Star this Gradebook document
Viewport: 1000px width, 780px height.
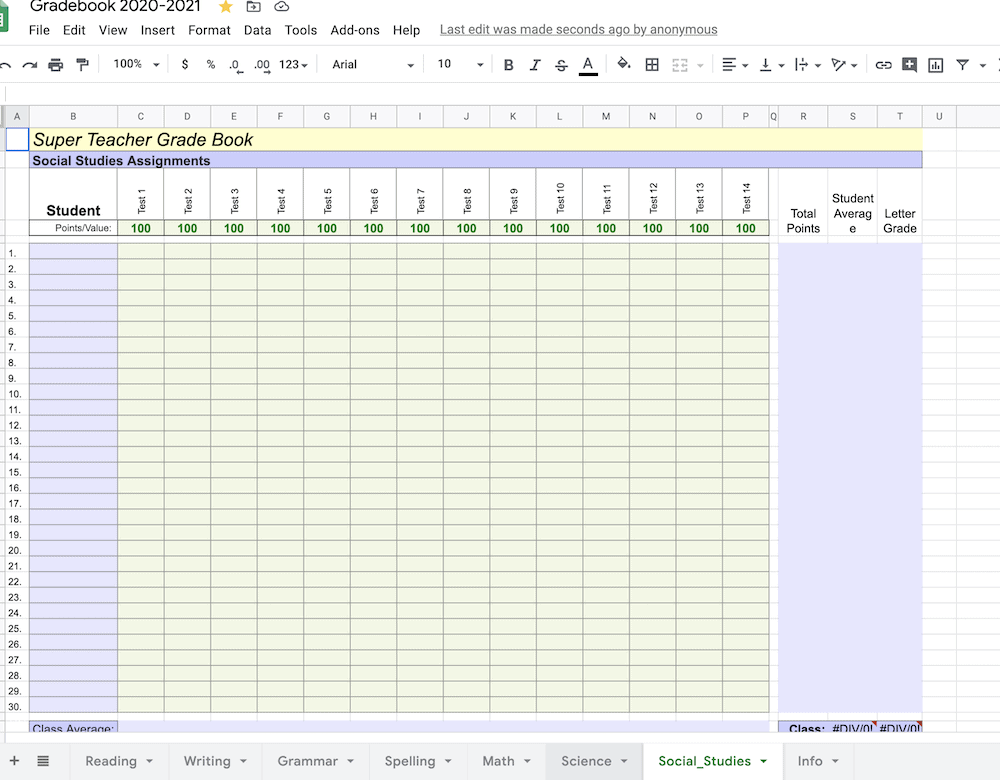pyautogui.click(x=226, y=7)
